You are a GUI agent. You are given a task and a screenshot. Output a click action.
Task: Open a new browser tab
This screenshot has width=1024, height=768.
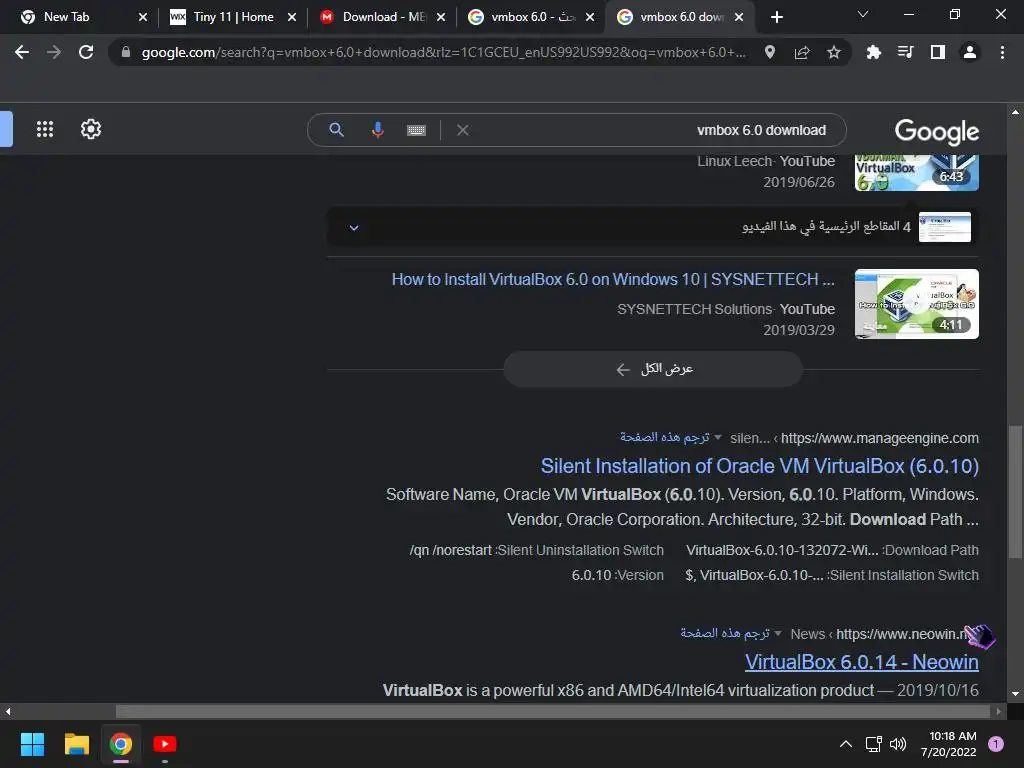pos(776,17)
